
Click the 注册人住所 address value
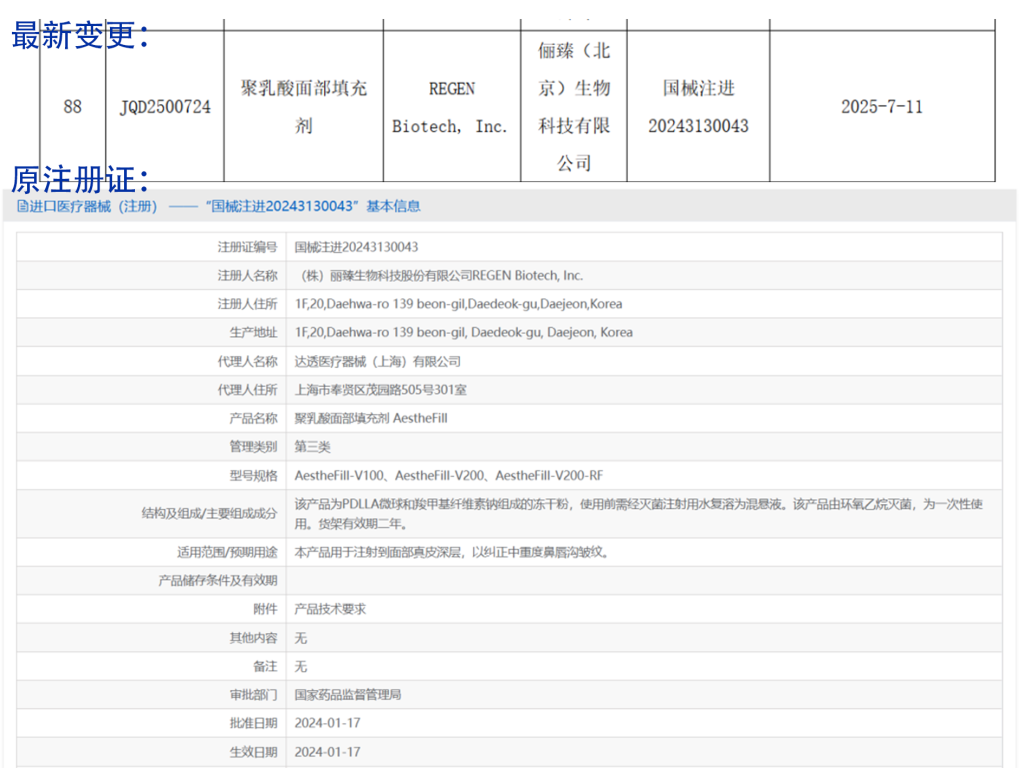pos(458,304)
